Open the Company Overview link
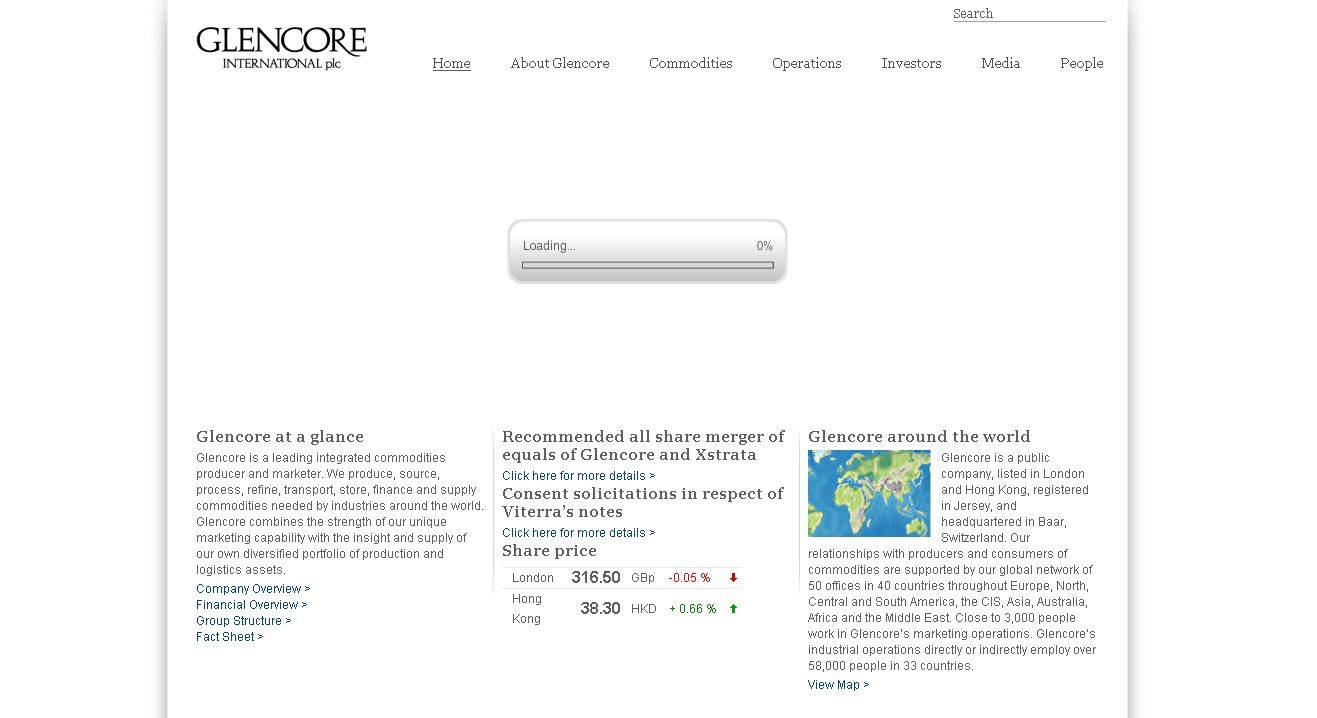Image resolution: width=1317 pixels, height=718 pixels. coord(253,589)
